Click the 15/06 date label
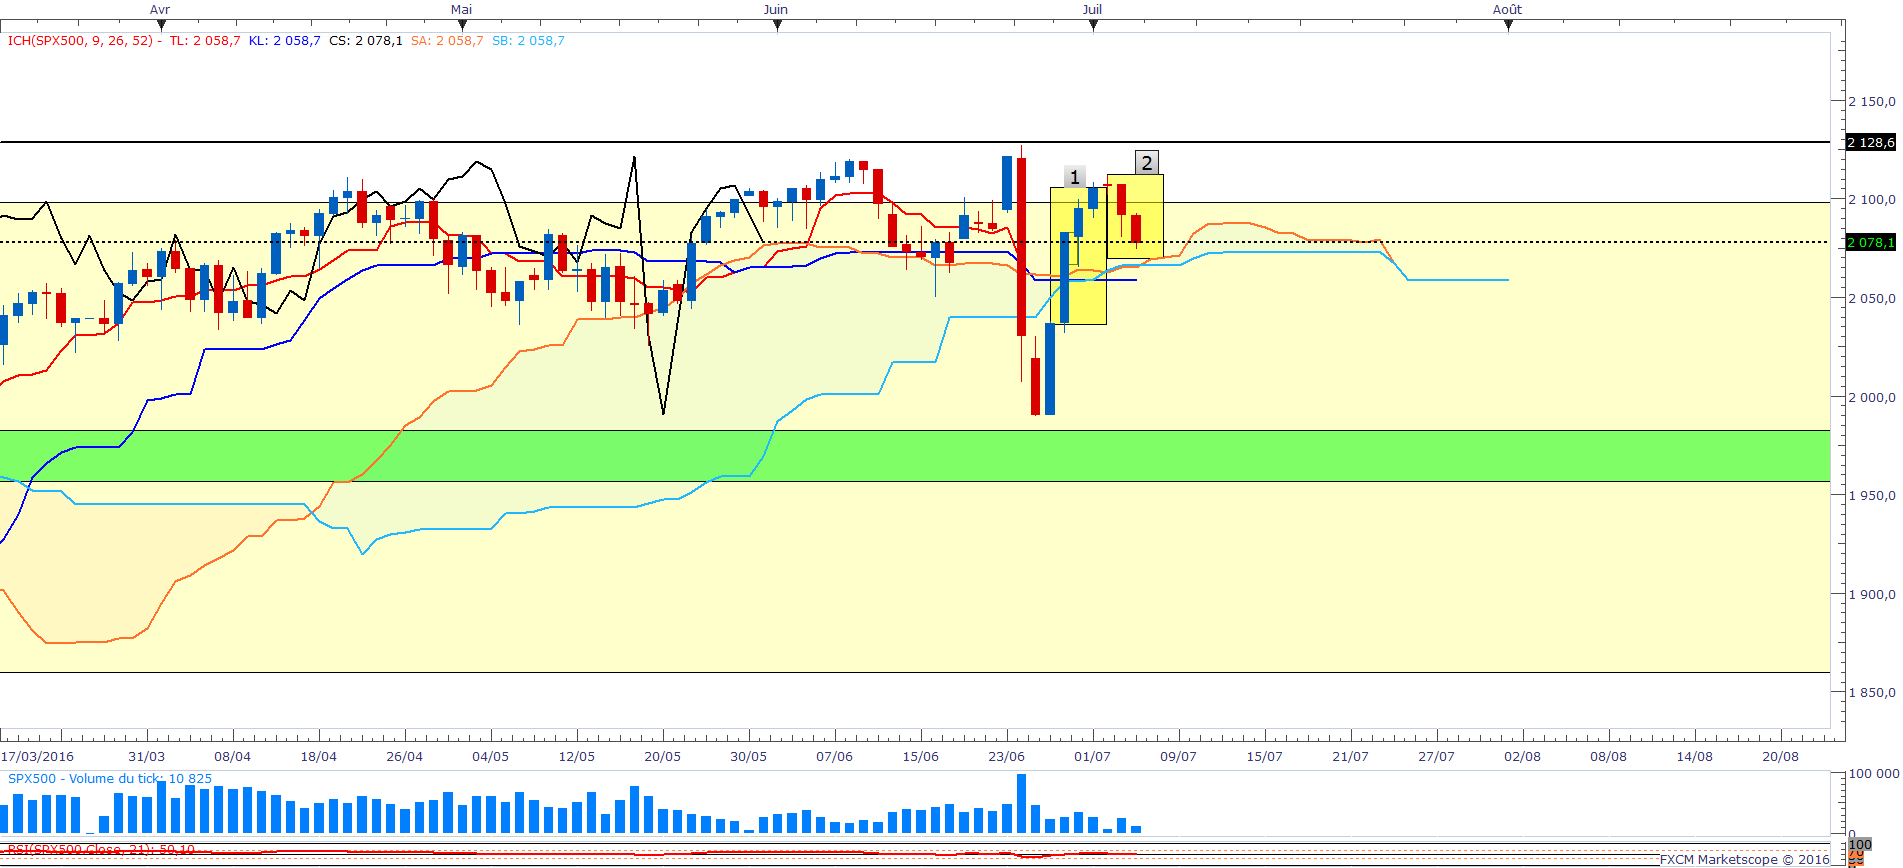This screenshot has width=1903, height=868. [921, 757]
